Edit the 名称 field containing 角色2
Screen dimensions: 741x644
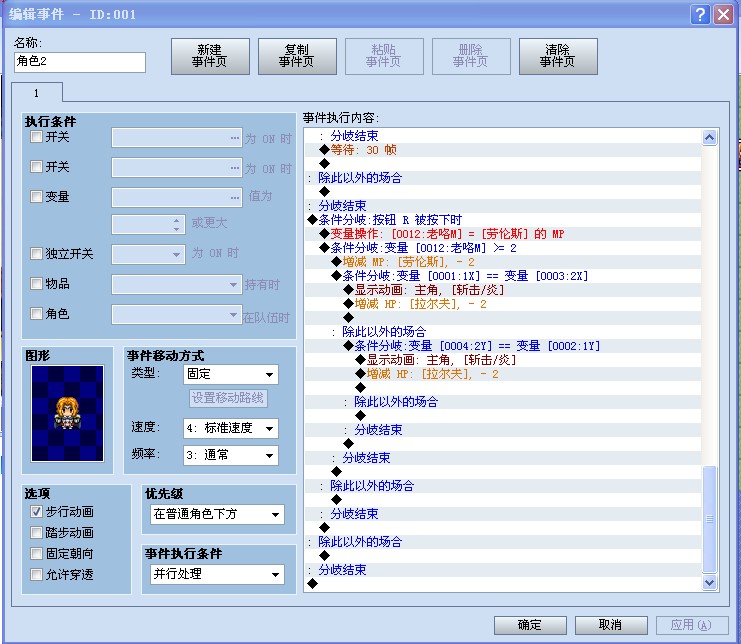point(80,62)
